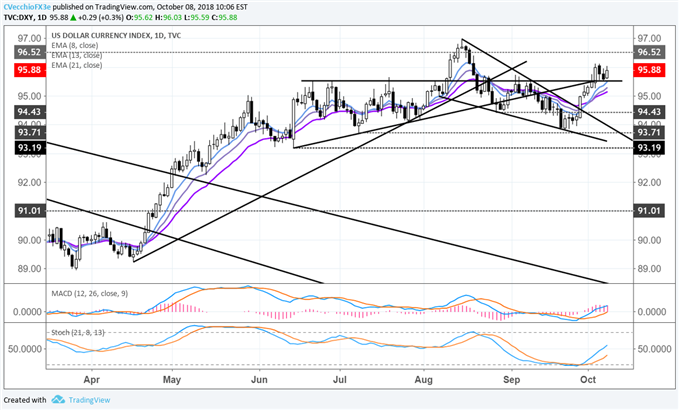Select the EMA (13, close) legend
This screenshot has height=410, width=679.
tap(77, 55)
